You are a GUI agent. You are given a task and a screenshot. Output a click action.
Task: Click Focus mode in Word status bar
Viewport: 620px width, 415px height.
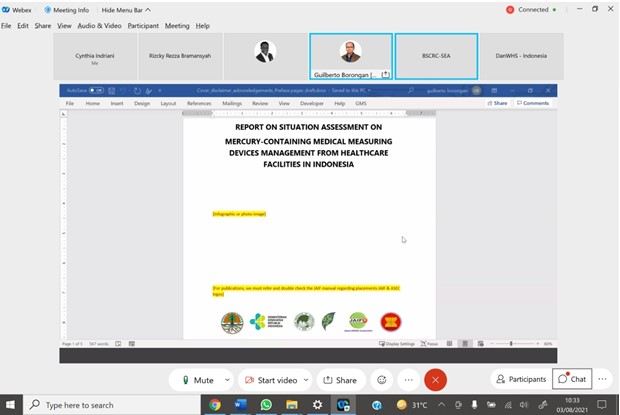429,344
